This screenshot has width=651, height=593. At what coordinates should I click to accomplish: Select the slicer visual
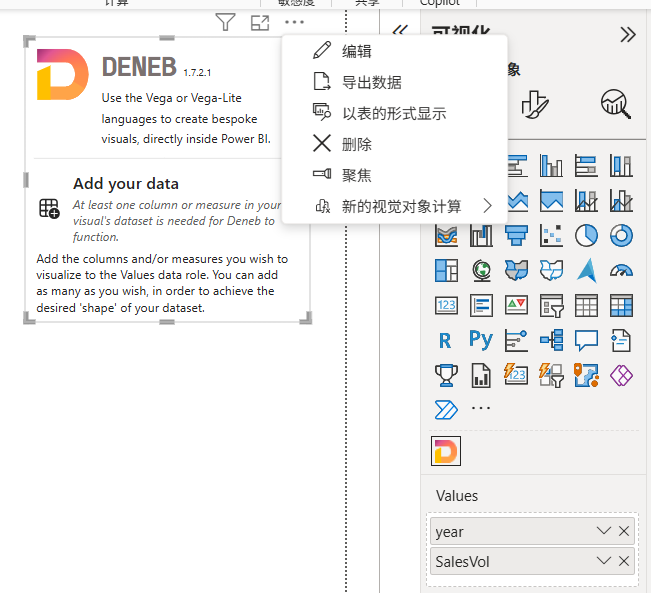[551, 306]
